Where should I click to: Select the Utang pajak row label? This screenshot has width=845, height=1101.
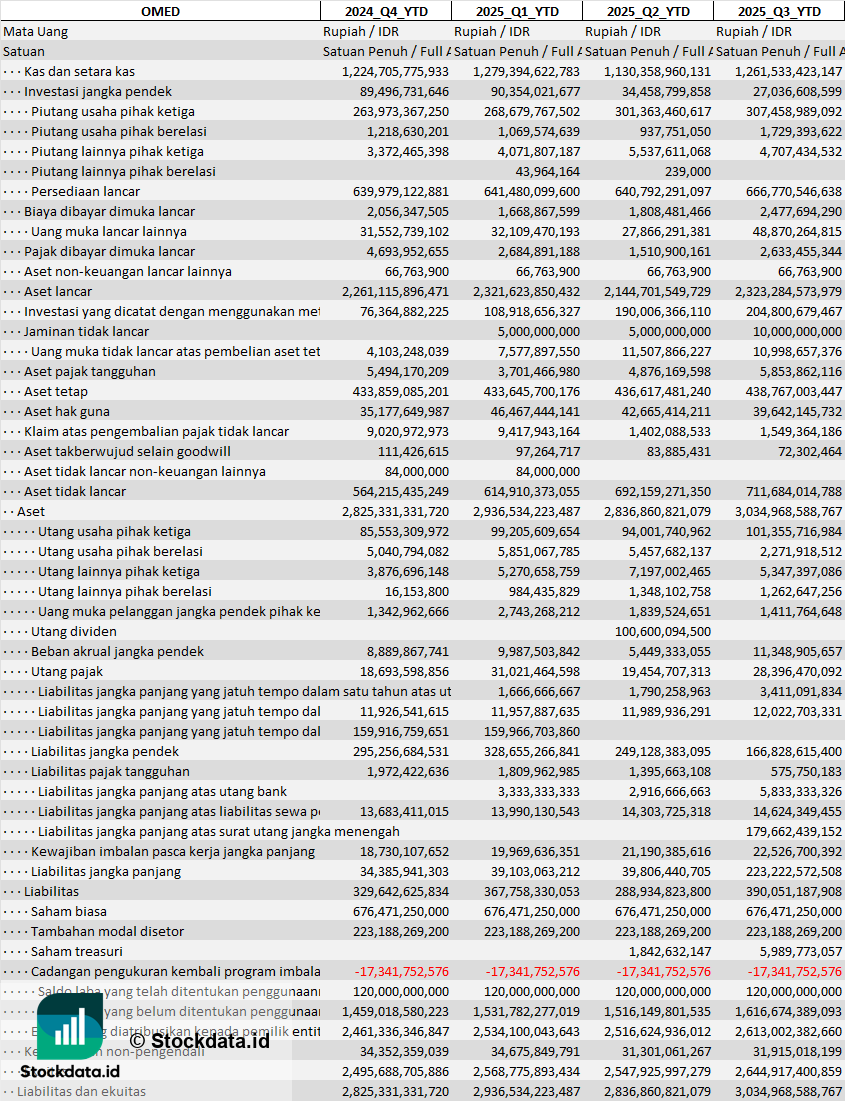point(67,671)
